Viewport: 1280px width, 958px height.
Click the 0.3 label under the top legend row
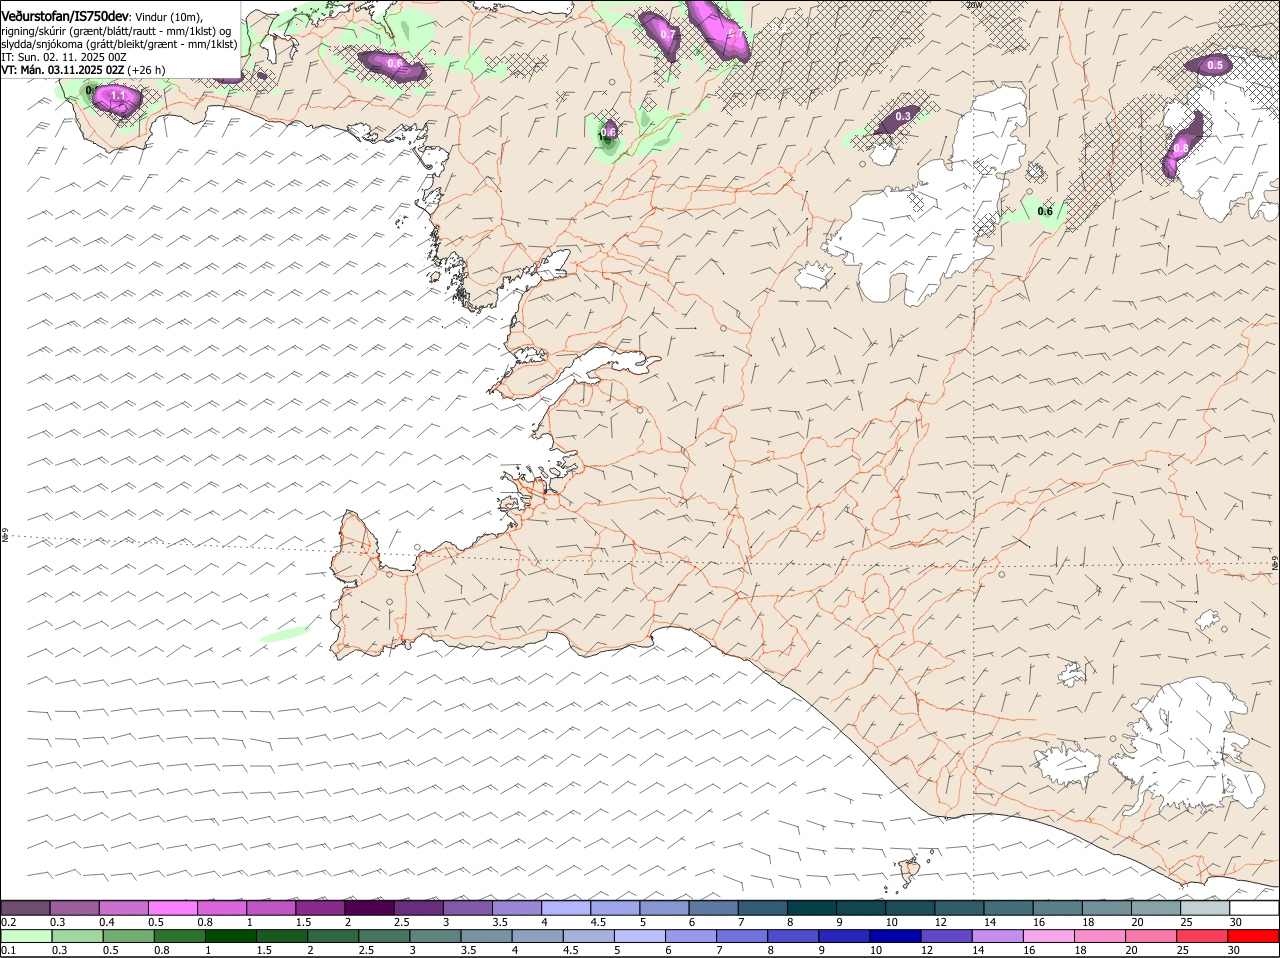click(x=58, y=921)
